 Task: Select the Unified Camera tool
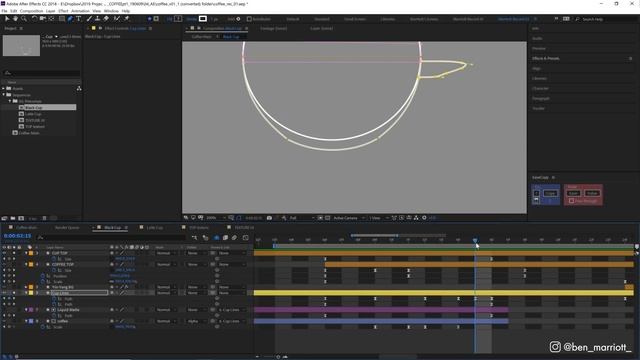coord(43,19)
